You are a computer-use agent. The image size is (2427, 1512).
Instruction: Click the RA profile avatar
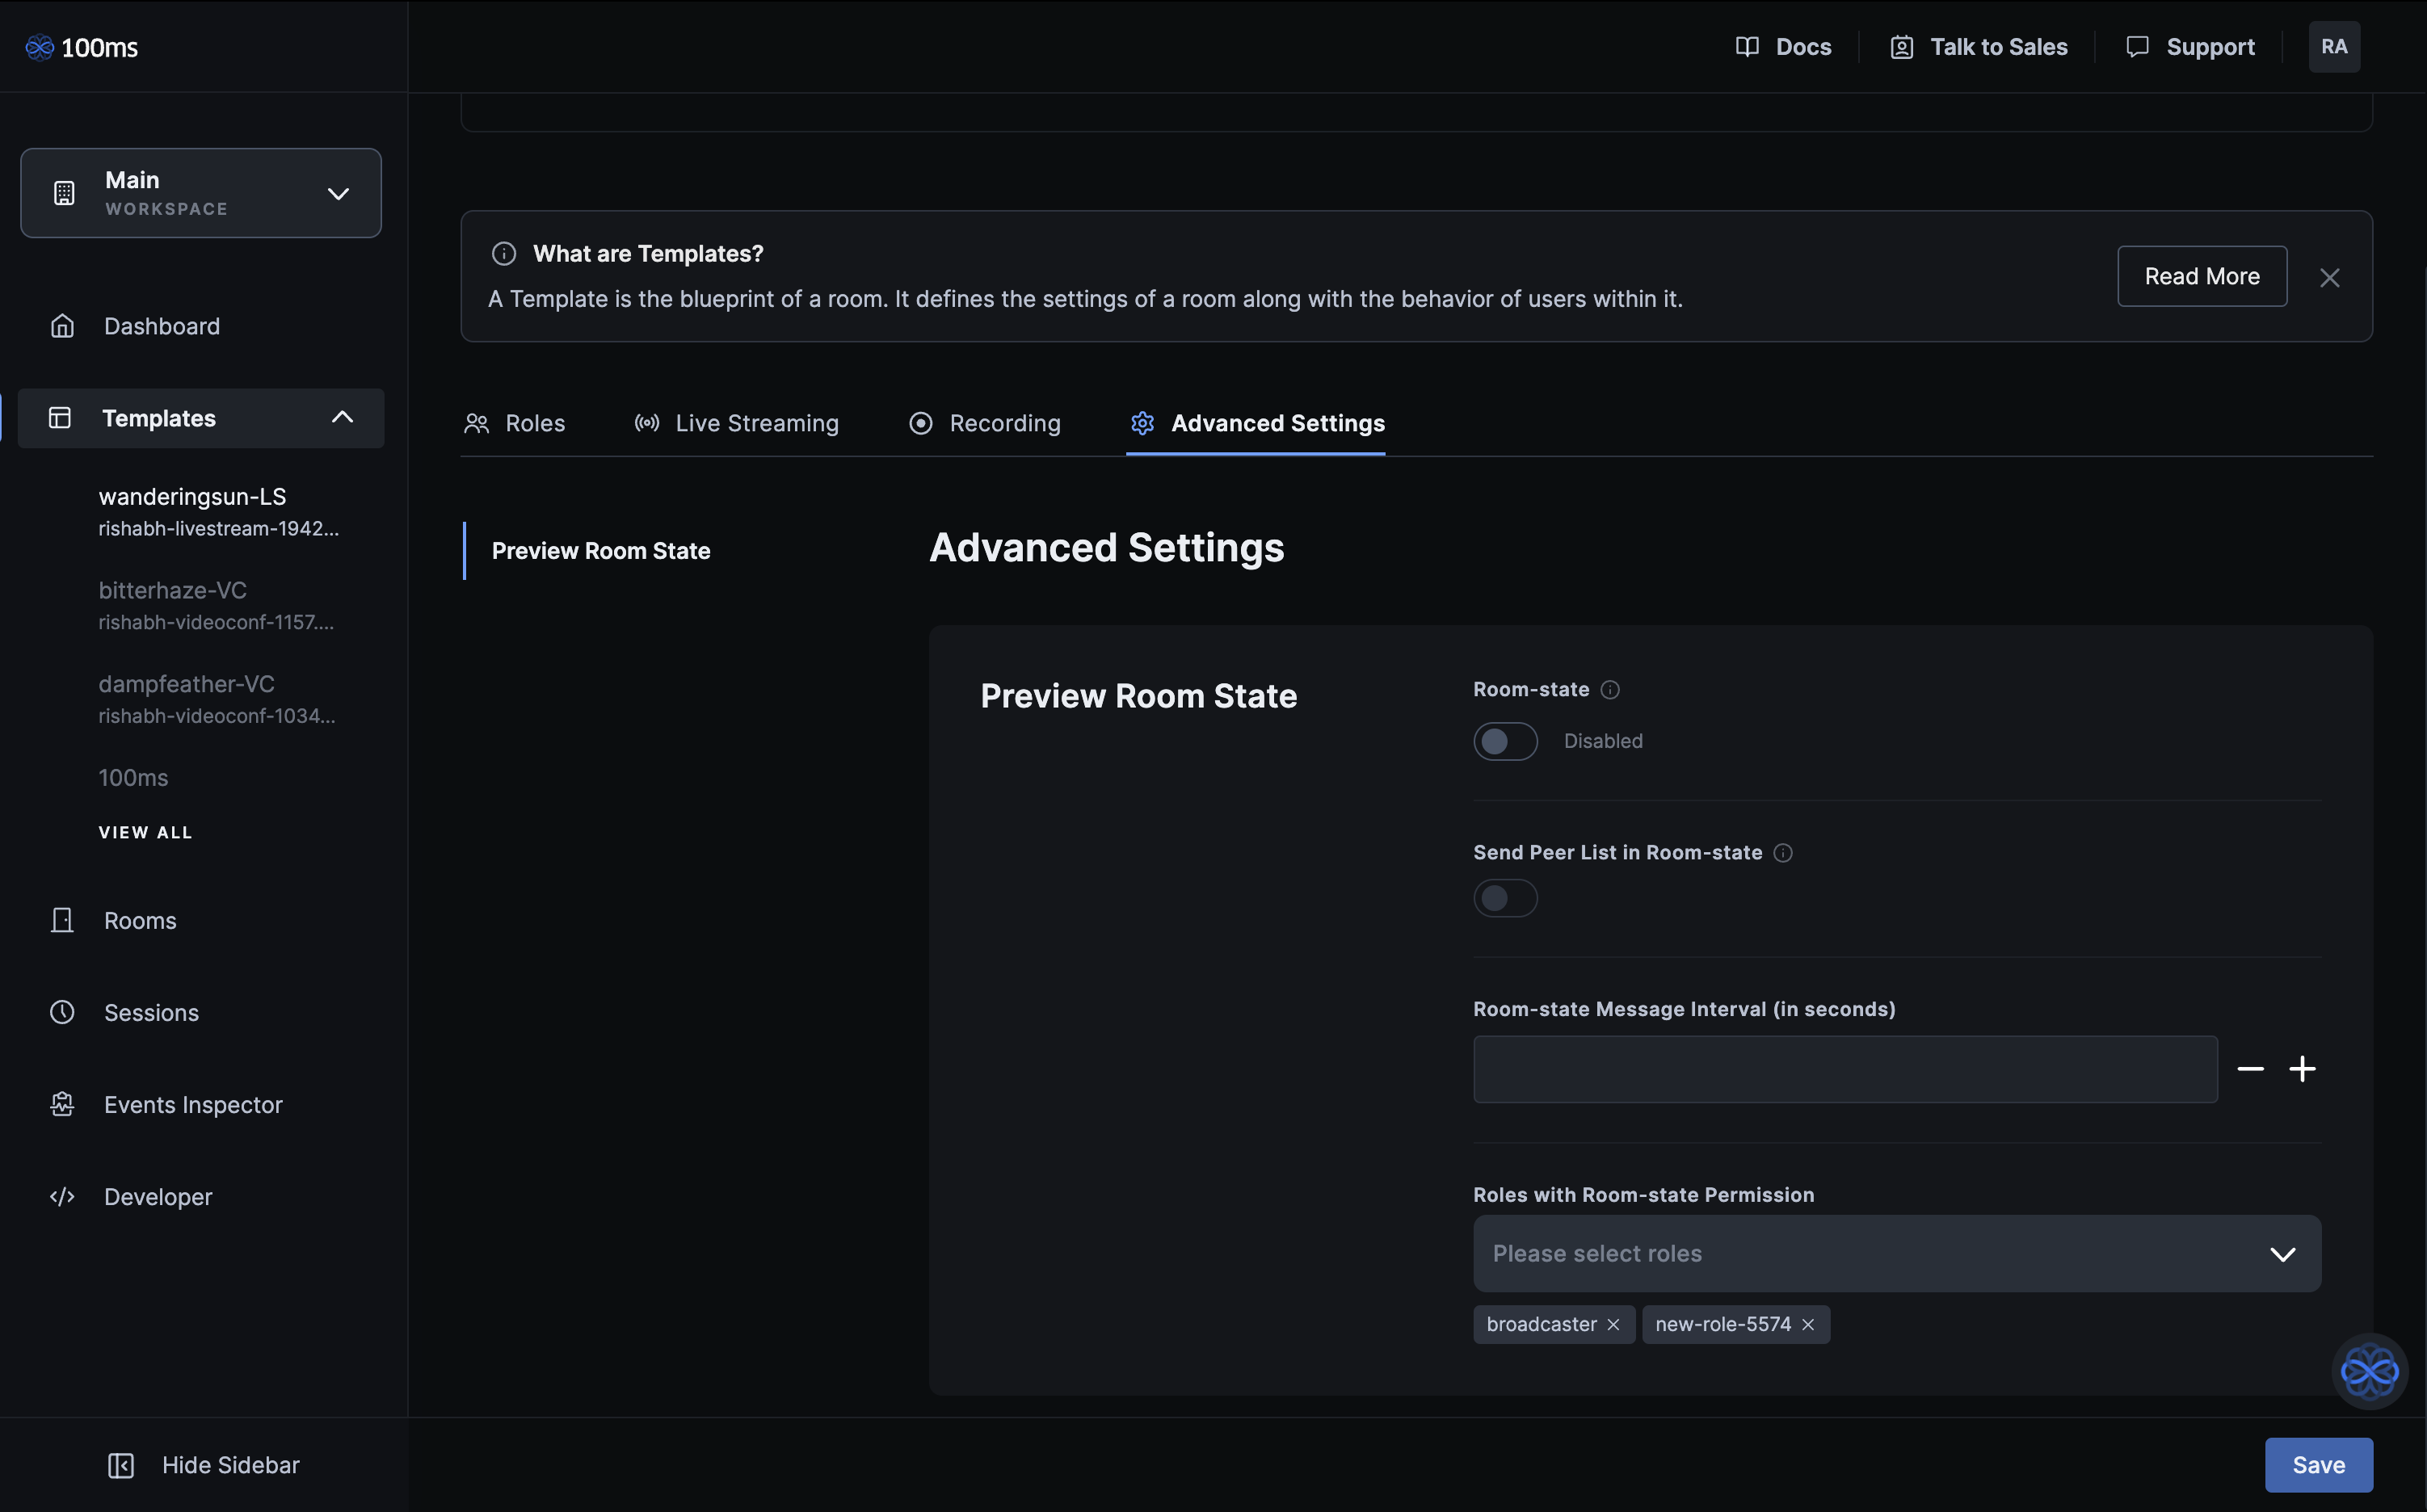[2334, 47]
